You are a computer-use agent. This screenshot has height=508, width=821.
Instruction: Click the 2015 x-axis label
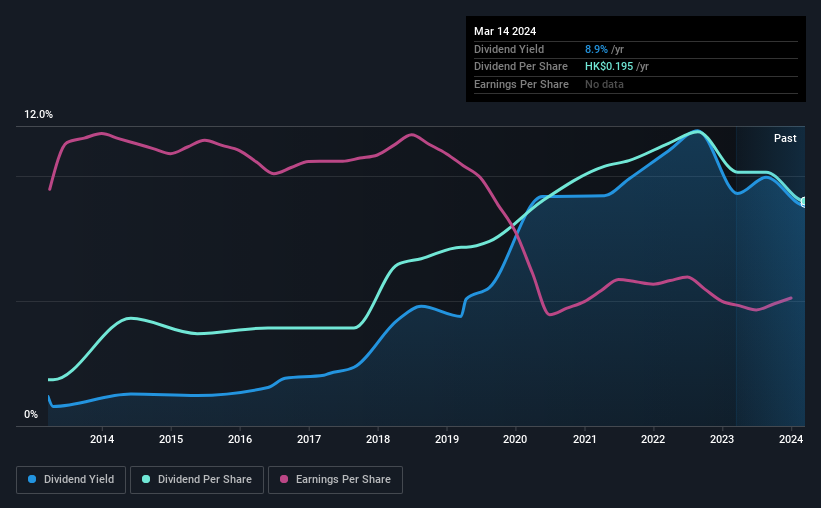[171, 439]
